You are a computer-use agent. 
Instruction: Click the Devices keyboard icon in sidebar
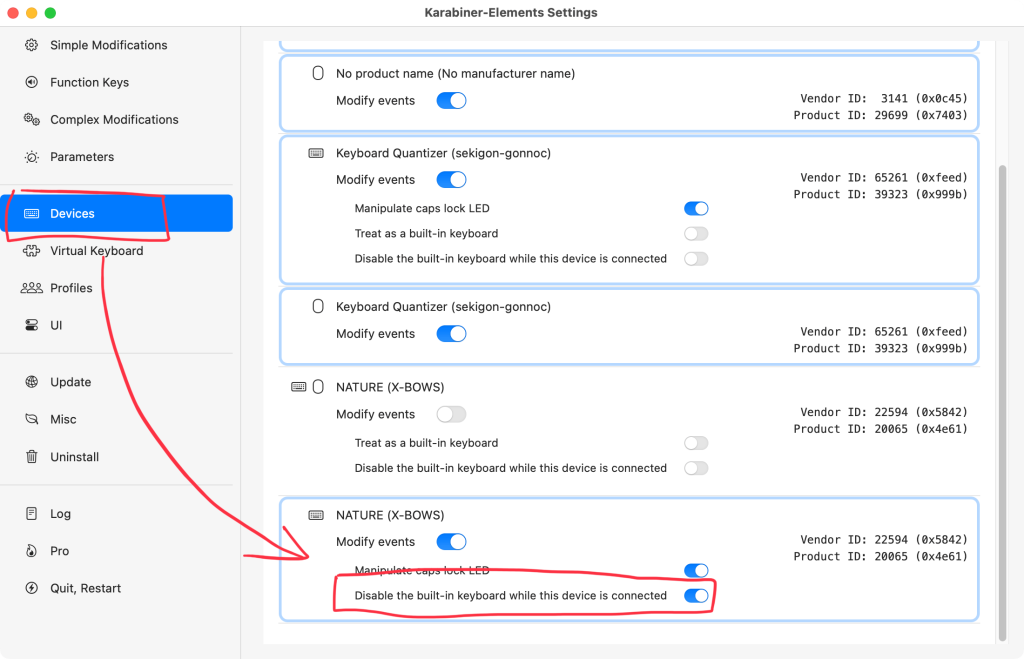pyautogui.click(x=31, y=214)
